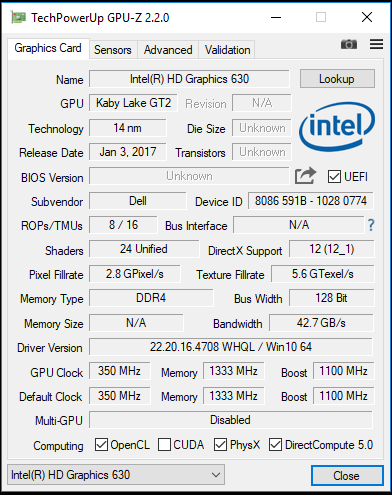392x495 pixels.
Task: Click the camera screenshot icon
Action: tap(349, 44)
